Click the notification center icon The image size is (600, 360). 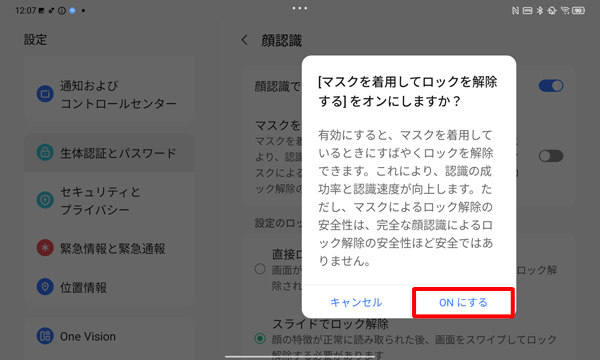tap(45, 94)
